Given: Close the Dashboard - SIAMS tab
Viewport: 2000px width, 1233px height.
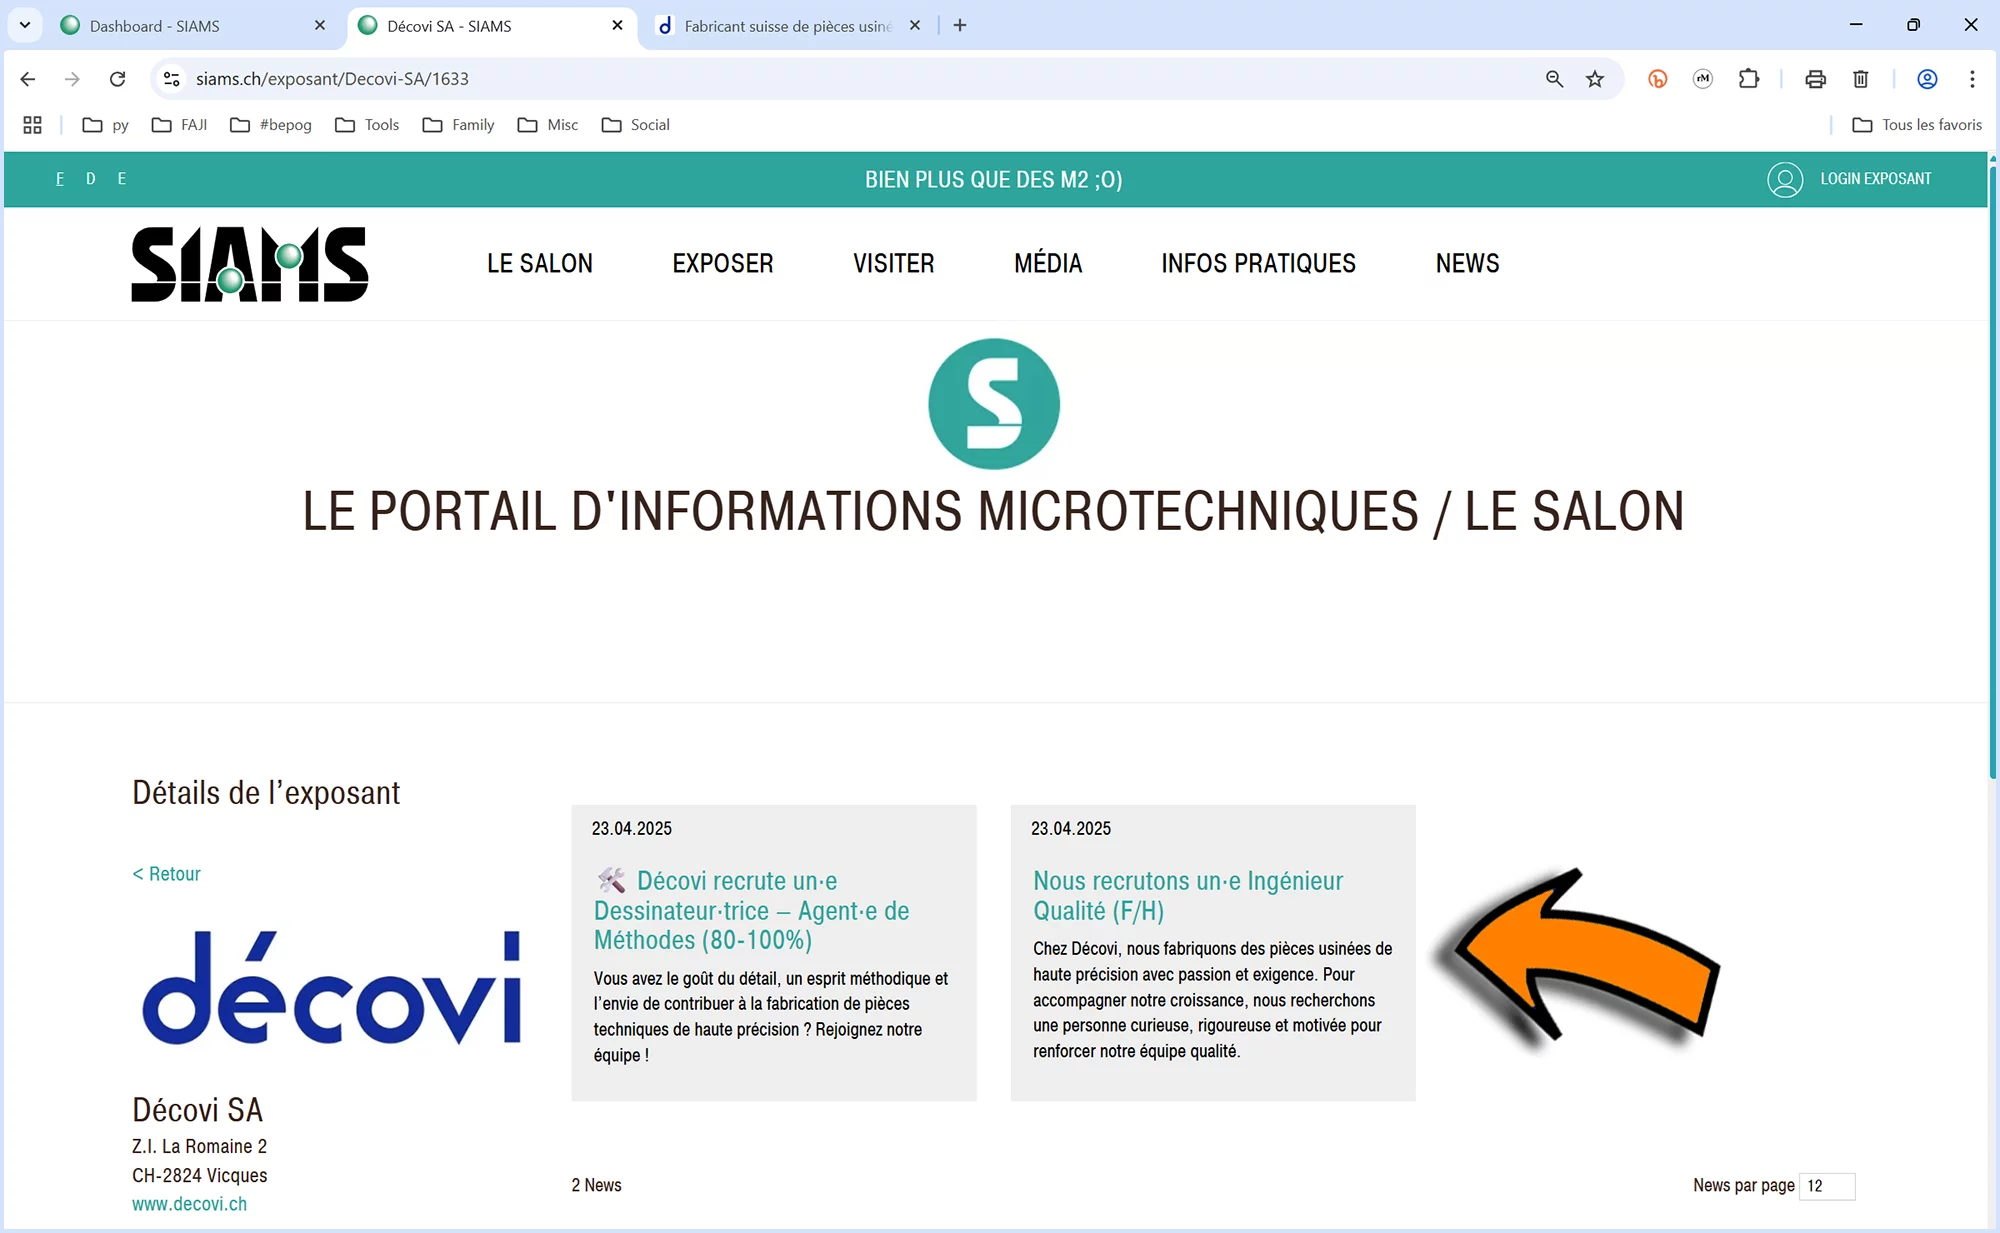Looking at the screenshot, I should pos(320,25).
